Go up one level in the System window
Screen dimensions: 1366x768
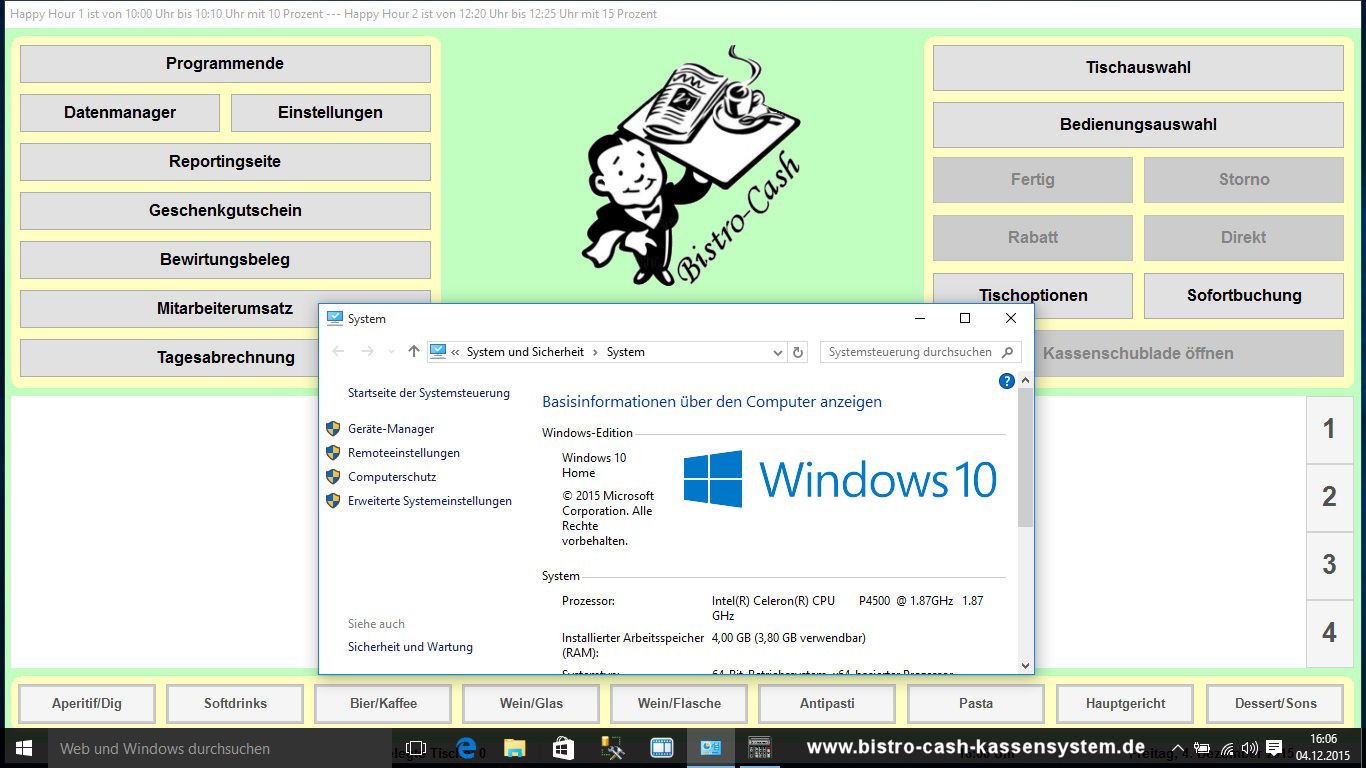(x=414, y=352)
